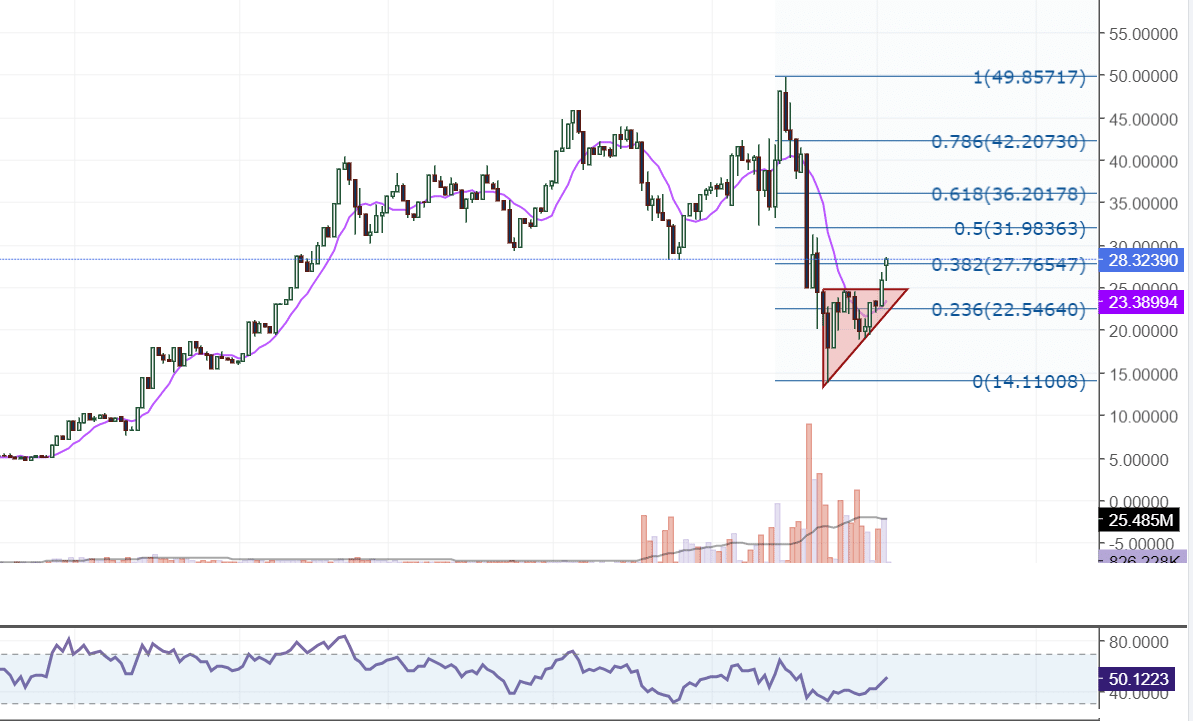Select the 0.236(22.54640) Fibonacci label
1193x721 pixels.
1007,309
